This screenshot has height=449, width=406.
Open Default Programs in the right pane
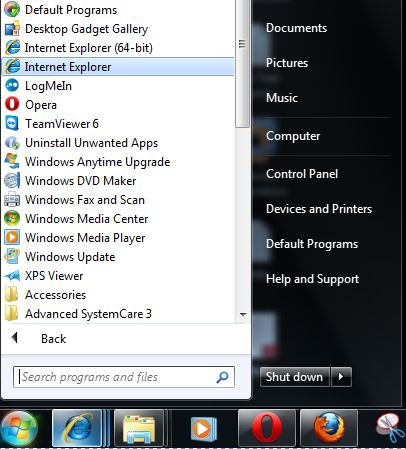pyautogui.click(x=312, y=244)
